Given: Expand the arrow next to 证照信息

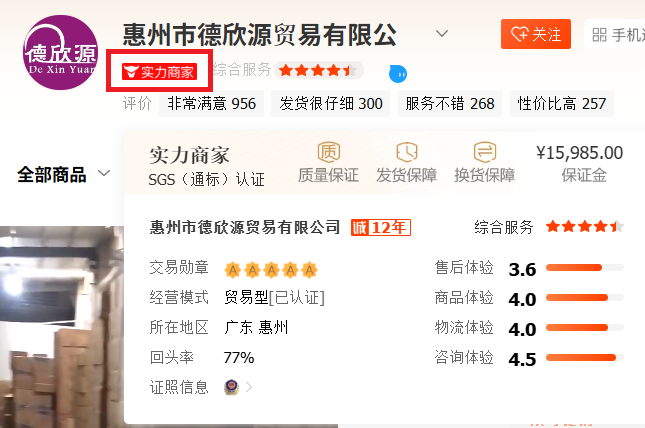Looking at the screenshot, I should point(248,387).
